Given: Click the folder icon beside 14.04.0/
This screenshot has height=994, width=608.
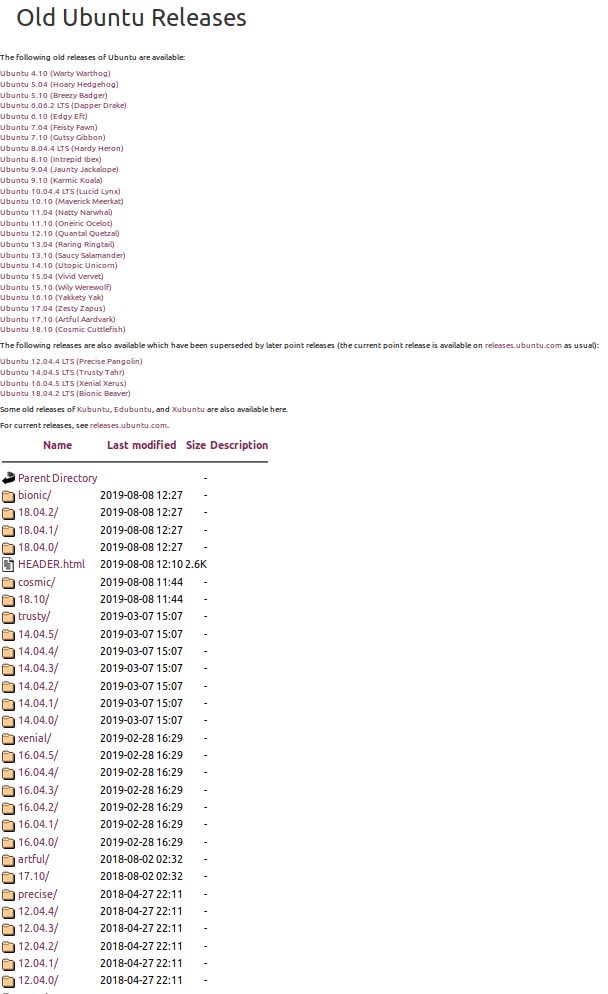Looking at the screenshot, I should click(8, 721).
